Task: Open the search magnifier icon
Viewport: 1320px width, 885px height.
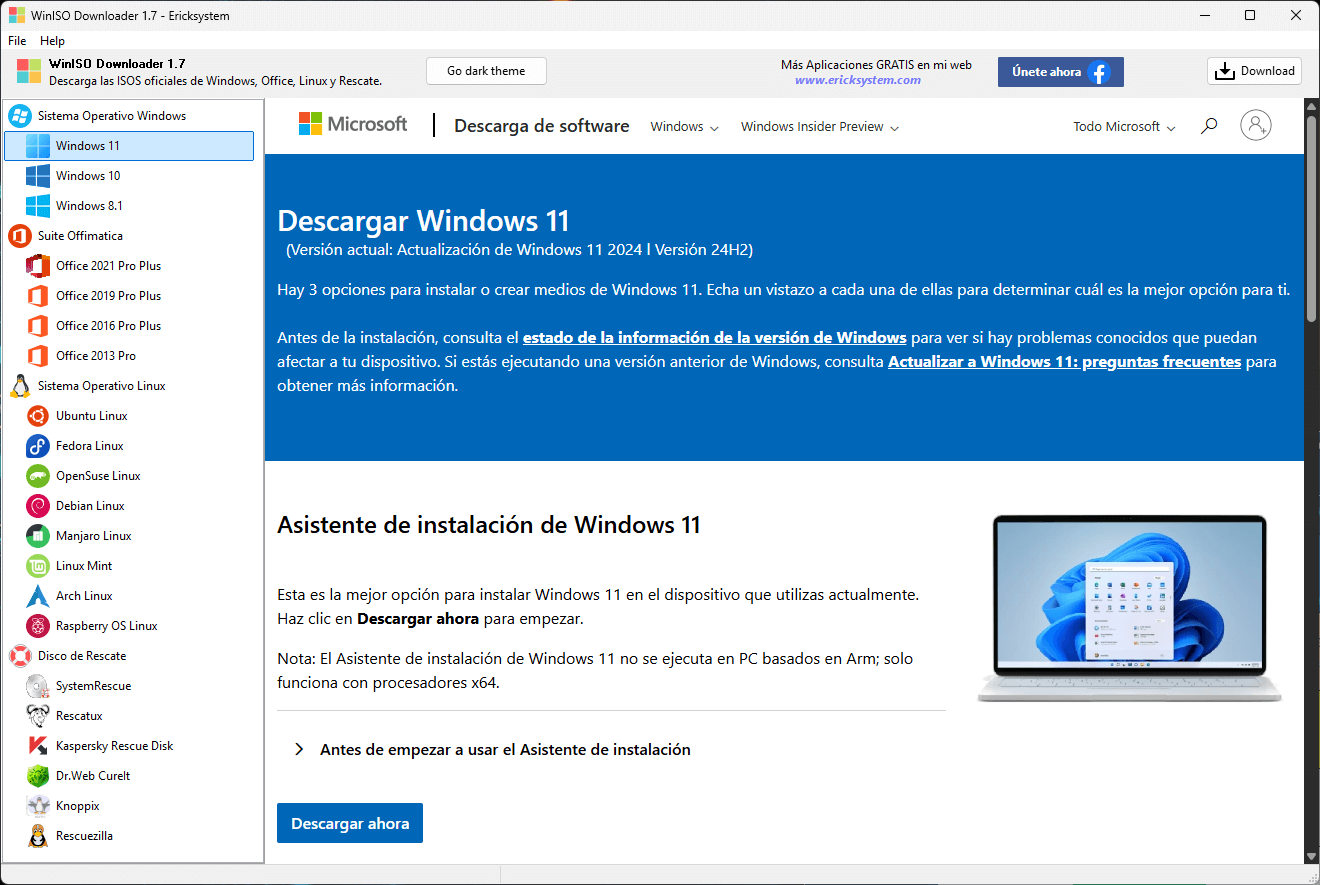Action: (x=1209, y=125)
